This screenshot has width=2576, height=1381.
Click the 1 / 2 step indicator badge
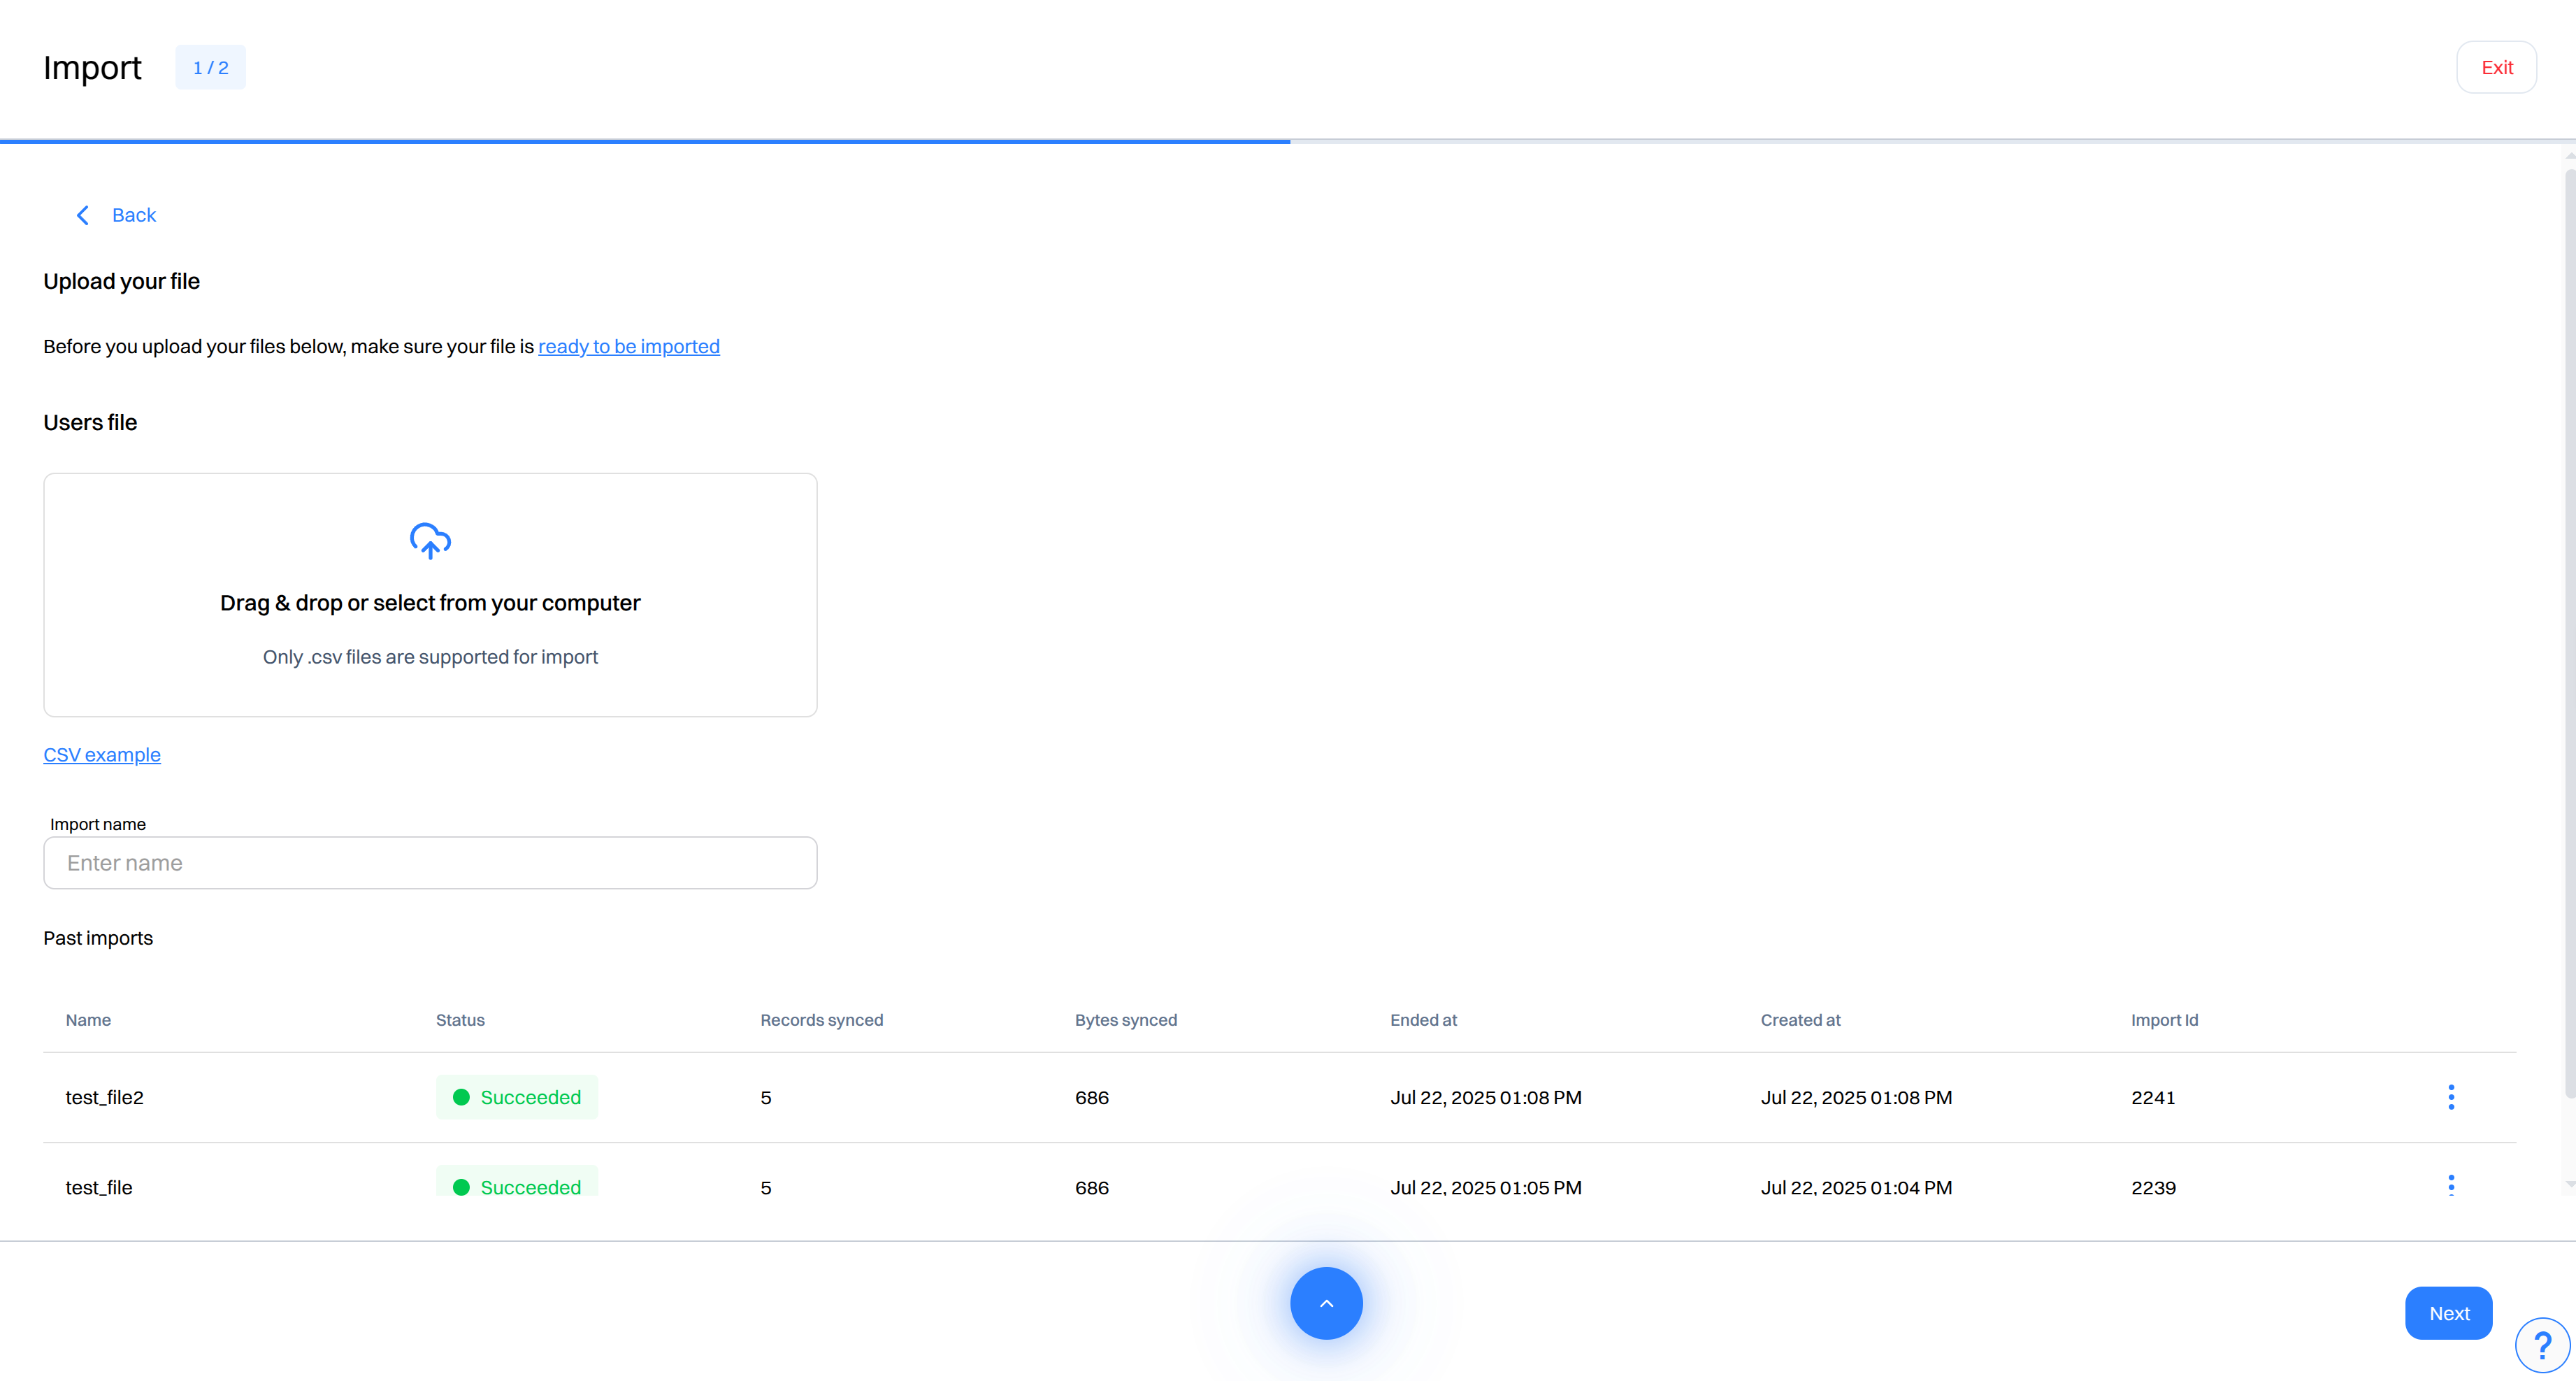click(211, 67)
